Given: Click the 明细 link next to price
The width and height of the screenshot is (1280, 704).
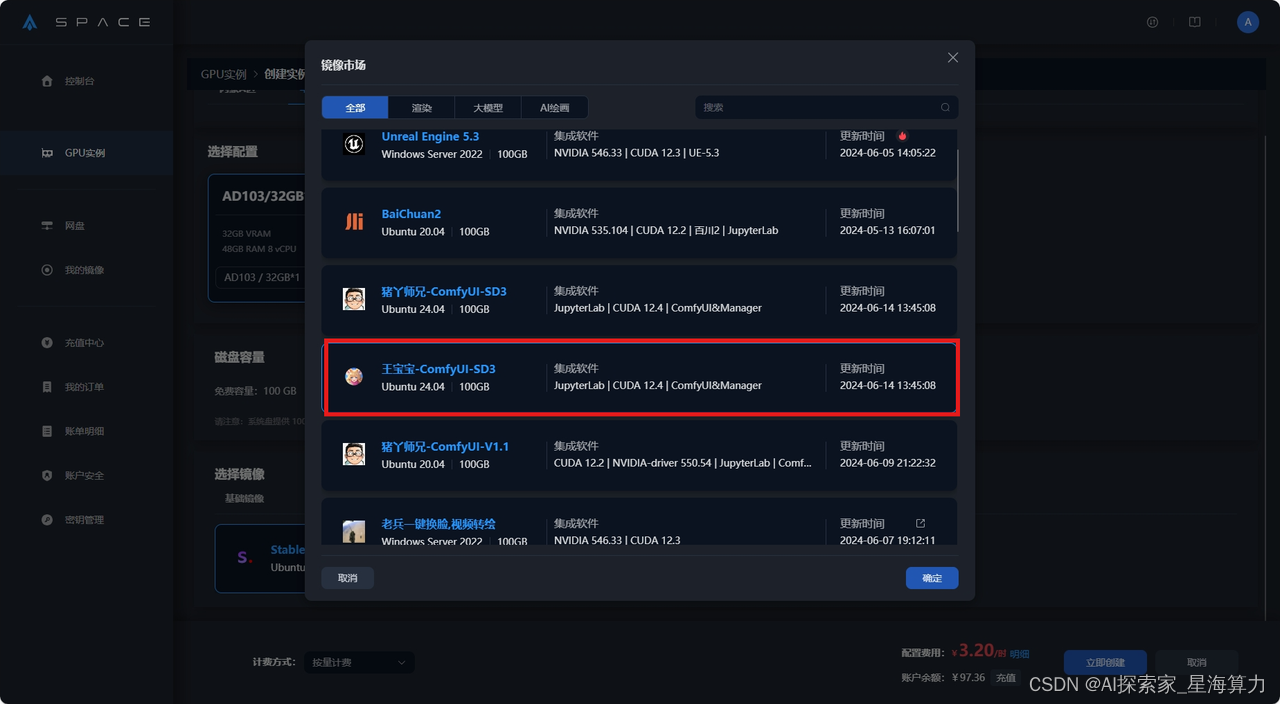Looking at the screenshot, I should (x=1020, y=653).
